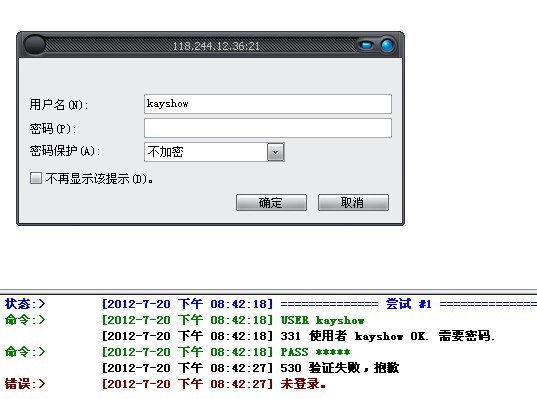Cancel the dialog with 取消 button
The height and width of the screenshot is (399, 537).
coord(353,202)
